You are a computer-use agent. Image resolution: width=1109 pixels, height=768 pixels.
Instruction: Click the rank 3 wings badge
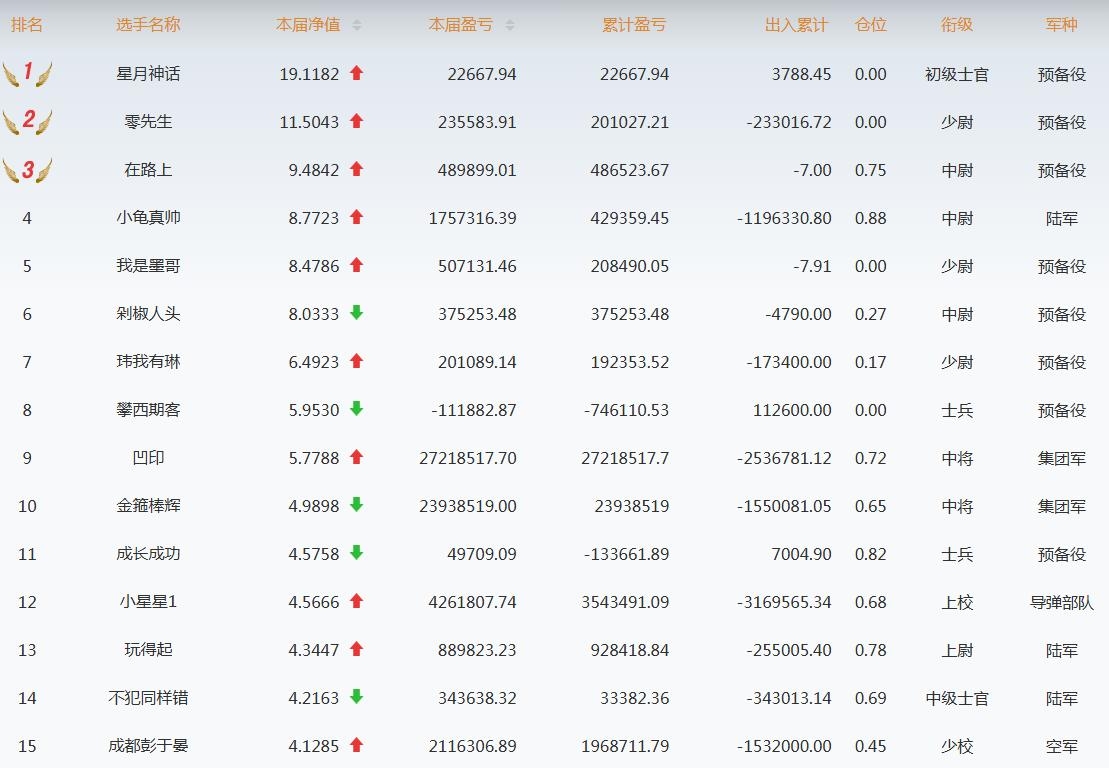pos(27,170)
